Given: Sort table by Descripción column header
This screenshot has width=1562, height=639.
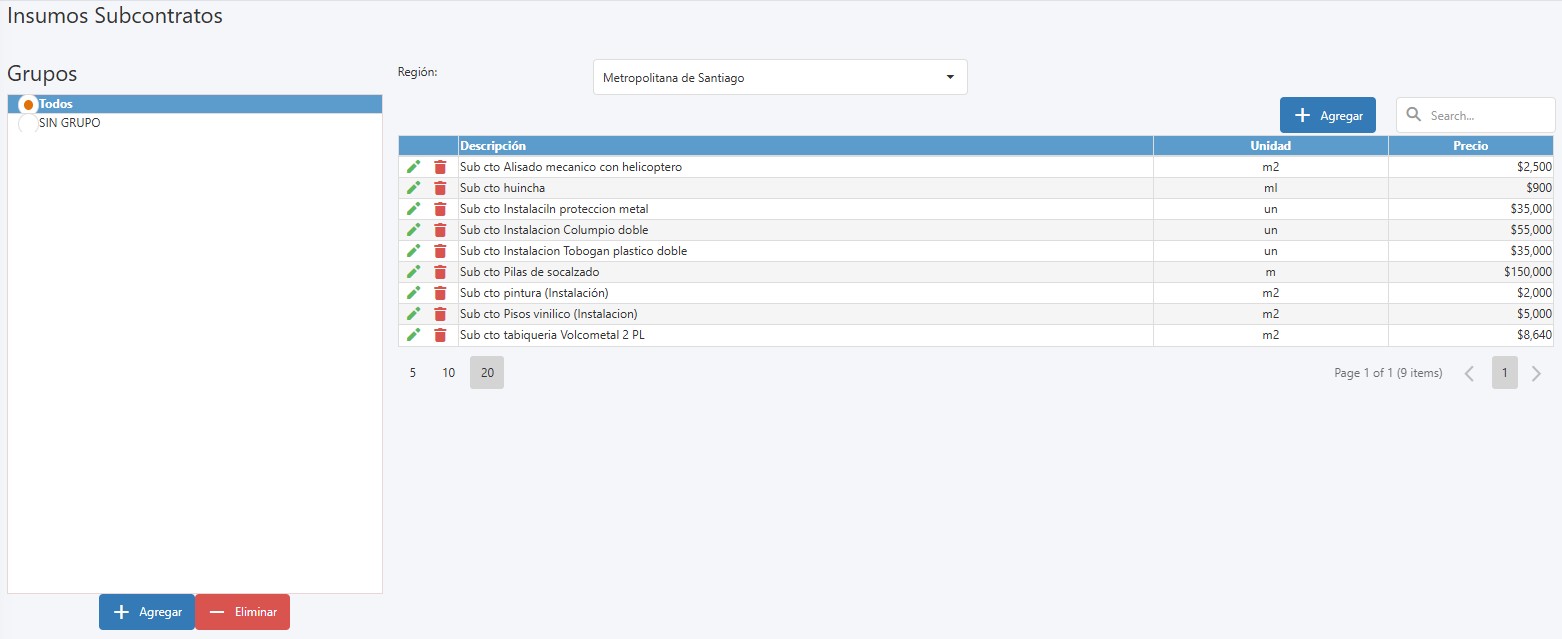Looking at the screenshot, I should (x=805, y=146).
